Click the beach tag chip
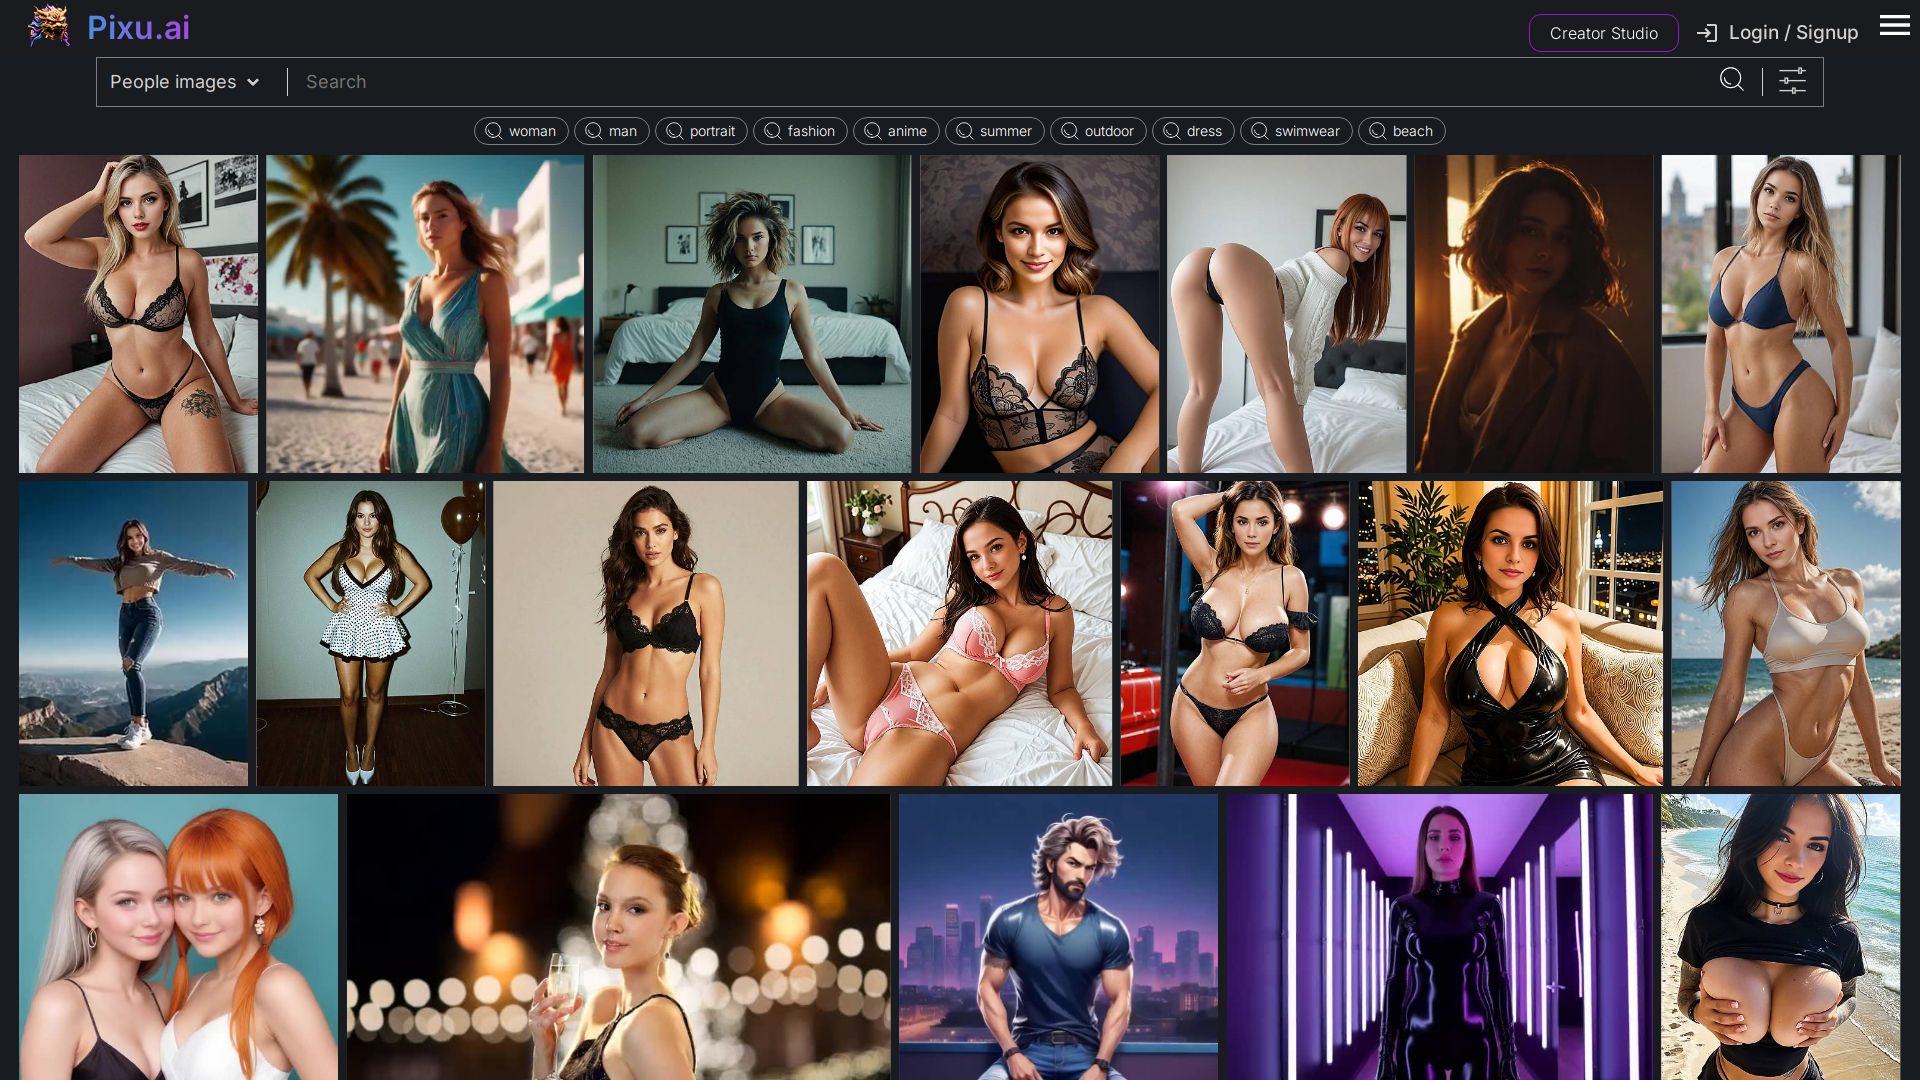This screenshot has width=1920, height=1080. [x=1400, y=131]
